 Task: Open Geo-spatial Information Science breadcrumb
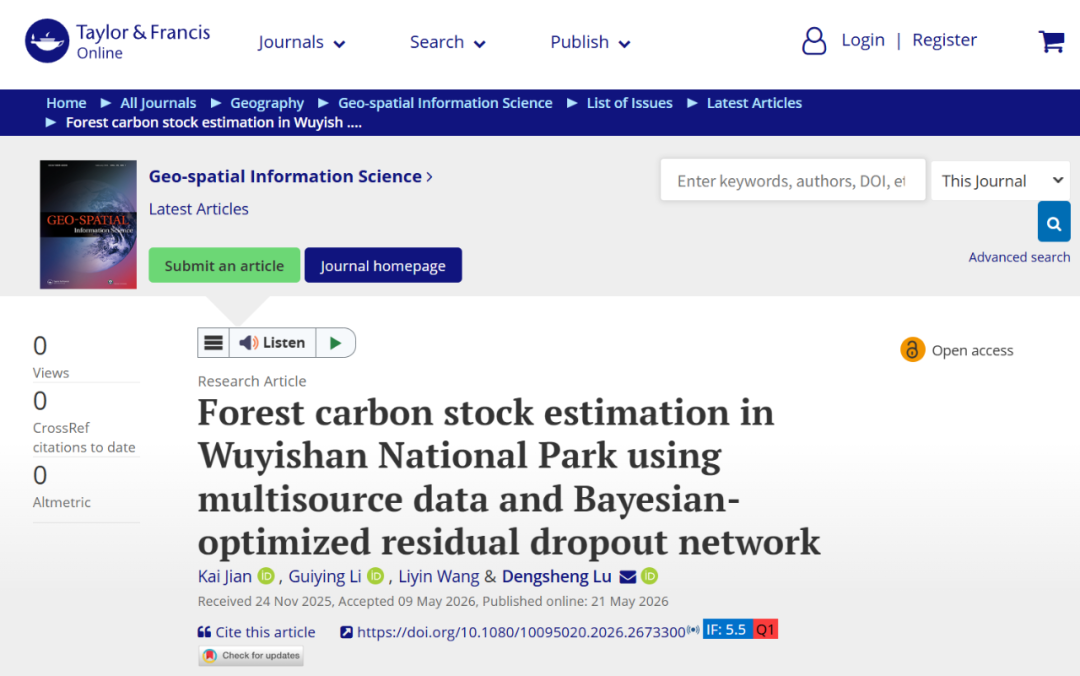[x=445, y=103]
